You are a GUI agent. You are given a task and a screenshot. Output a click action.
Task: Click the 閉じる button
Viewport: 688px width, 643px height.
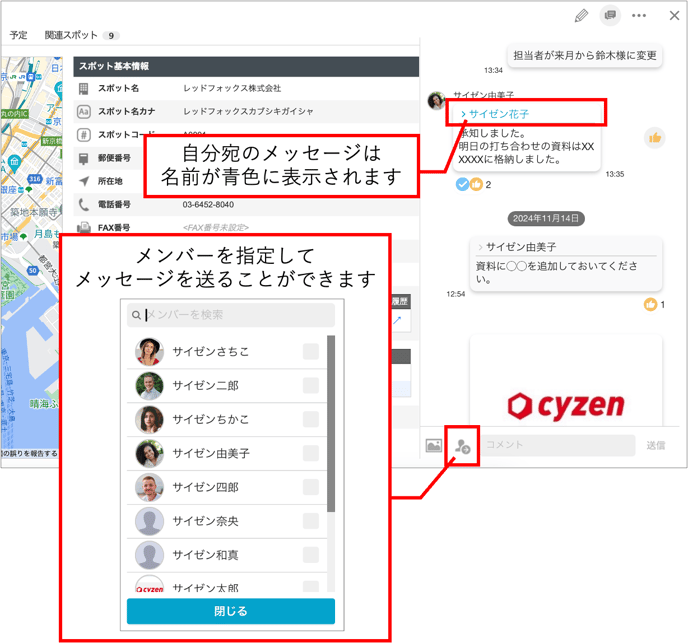tap(231, 611)
